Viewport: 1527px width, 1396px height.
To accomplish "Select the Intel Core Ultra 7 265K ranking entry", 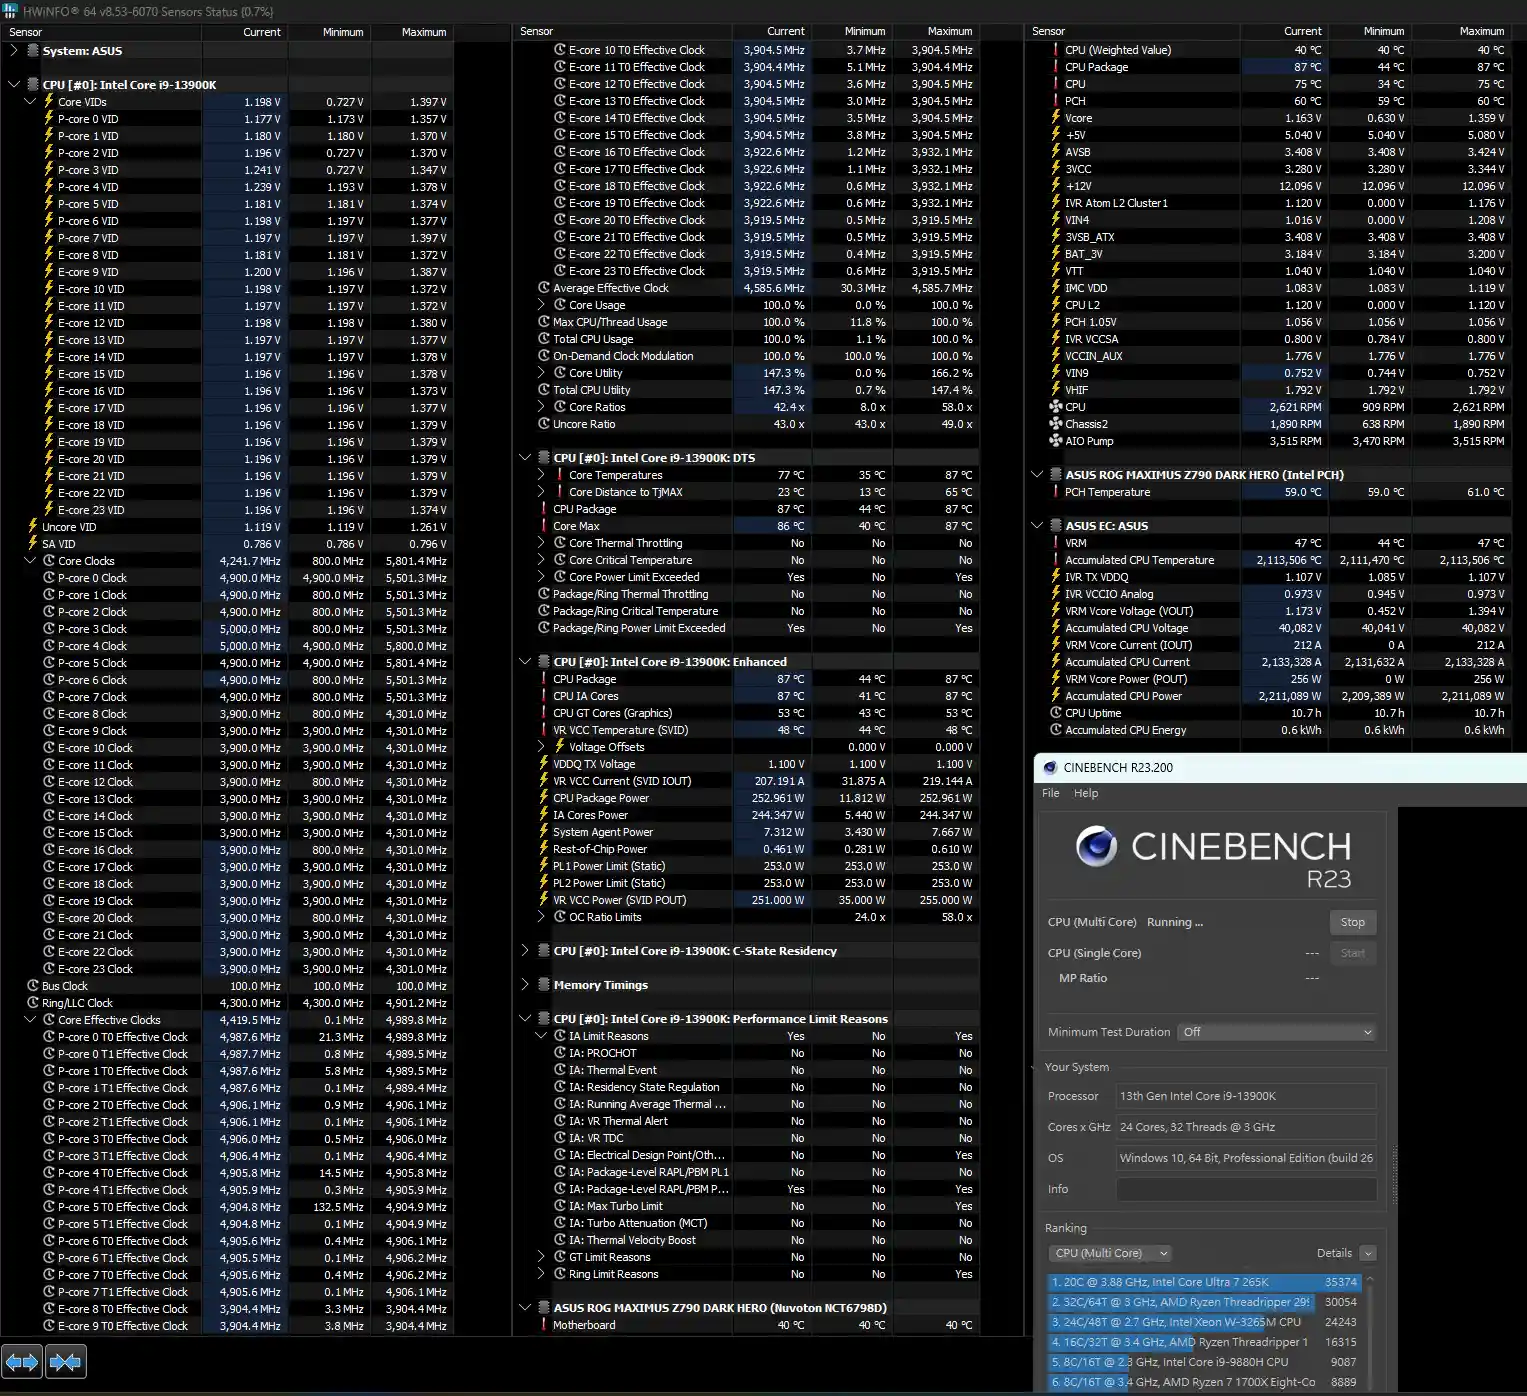I will (1204, 1282).
